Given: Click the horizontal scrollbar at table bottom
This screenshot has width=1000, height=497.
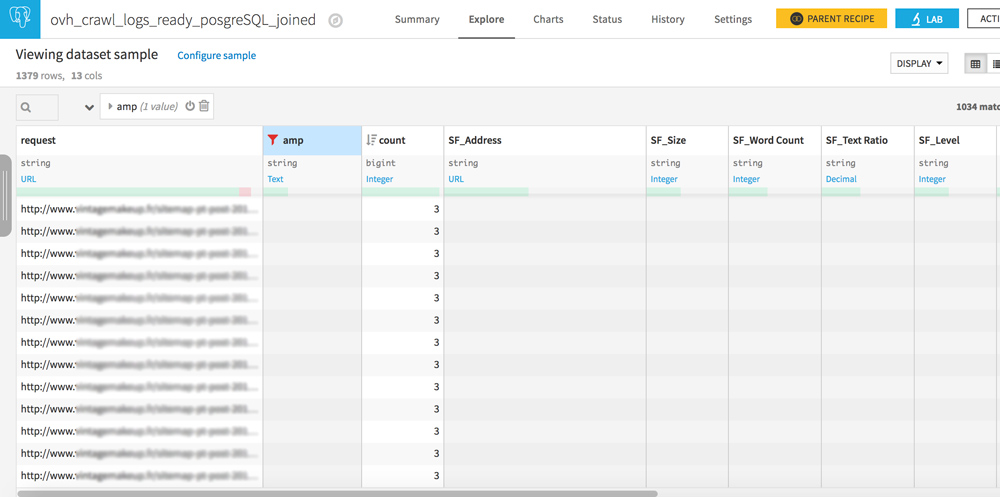Looking at the screenshot, I should pos(337,493).
